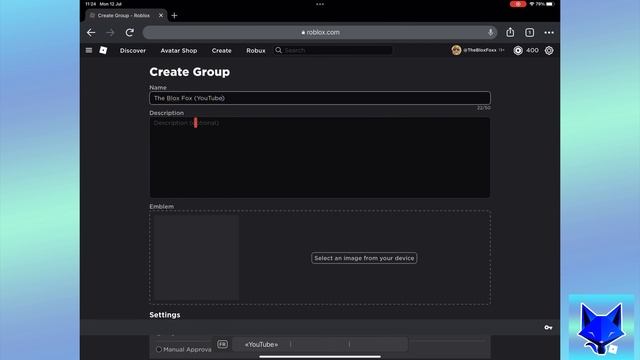
Task: Click the search magnifier icon
Action: tap(278, 50)
